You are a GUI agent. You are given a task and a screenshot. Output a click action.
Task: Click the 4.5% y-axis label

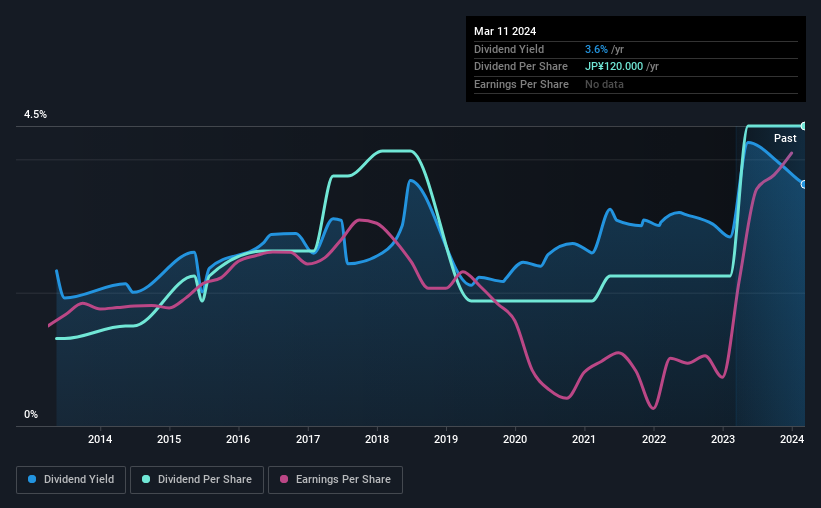tap(35, 114)
